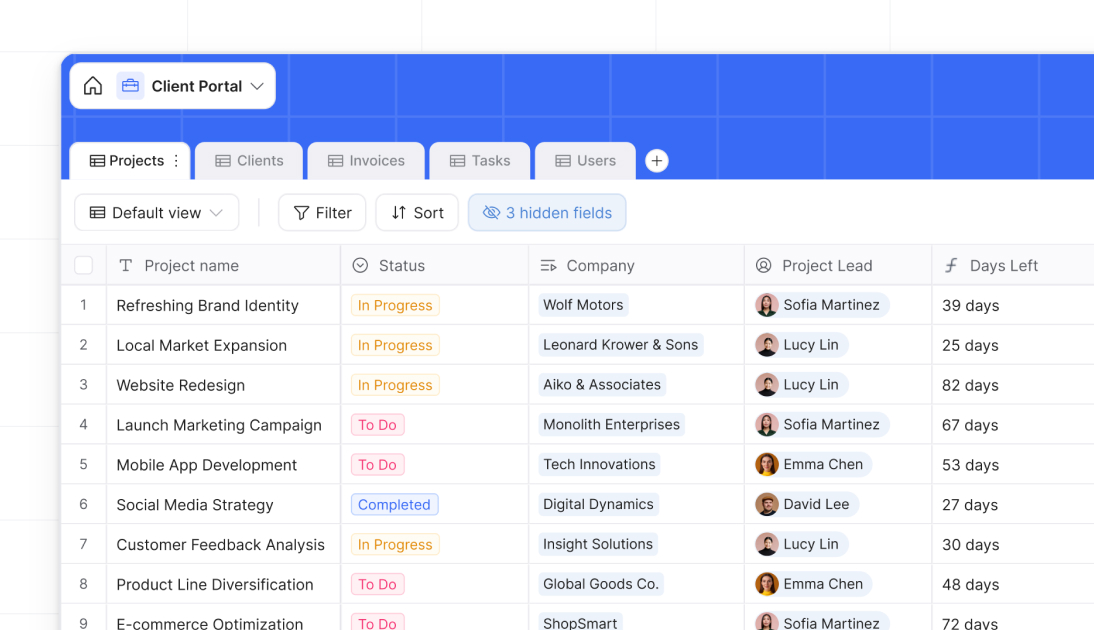This screenshot has height=630, width=1094.
Task: Click the Completed status tag
Action: coord(394,505)
